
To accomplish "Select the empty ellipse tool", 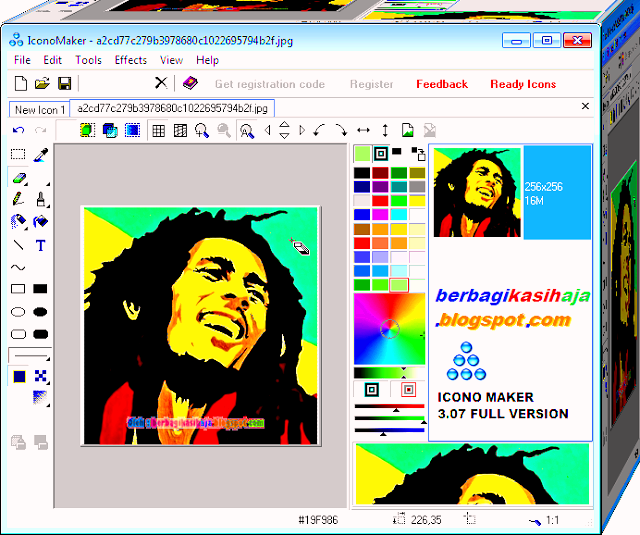I will click(x=18, y=312).
